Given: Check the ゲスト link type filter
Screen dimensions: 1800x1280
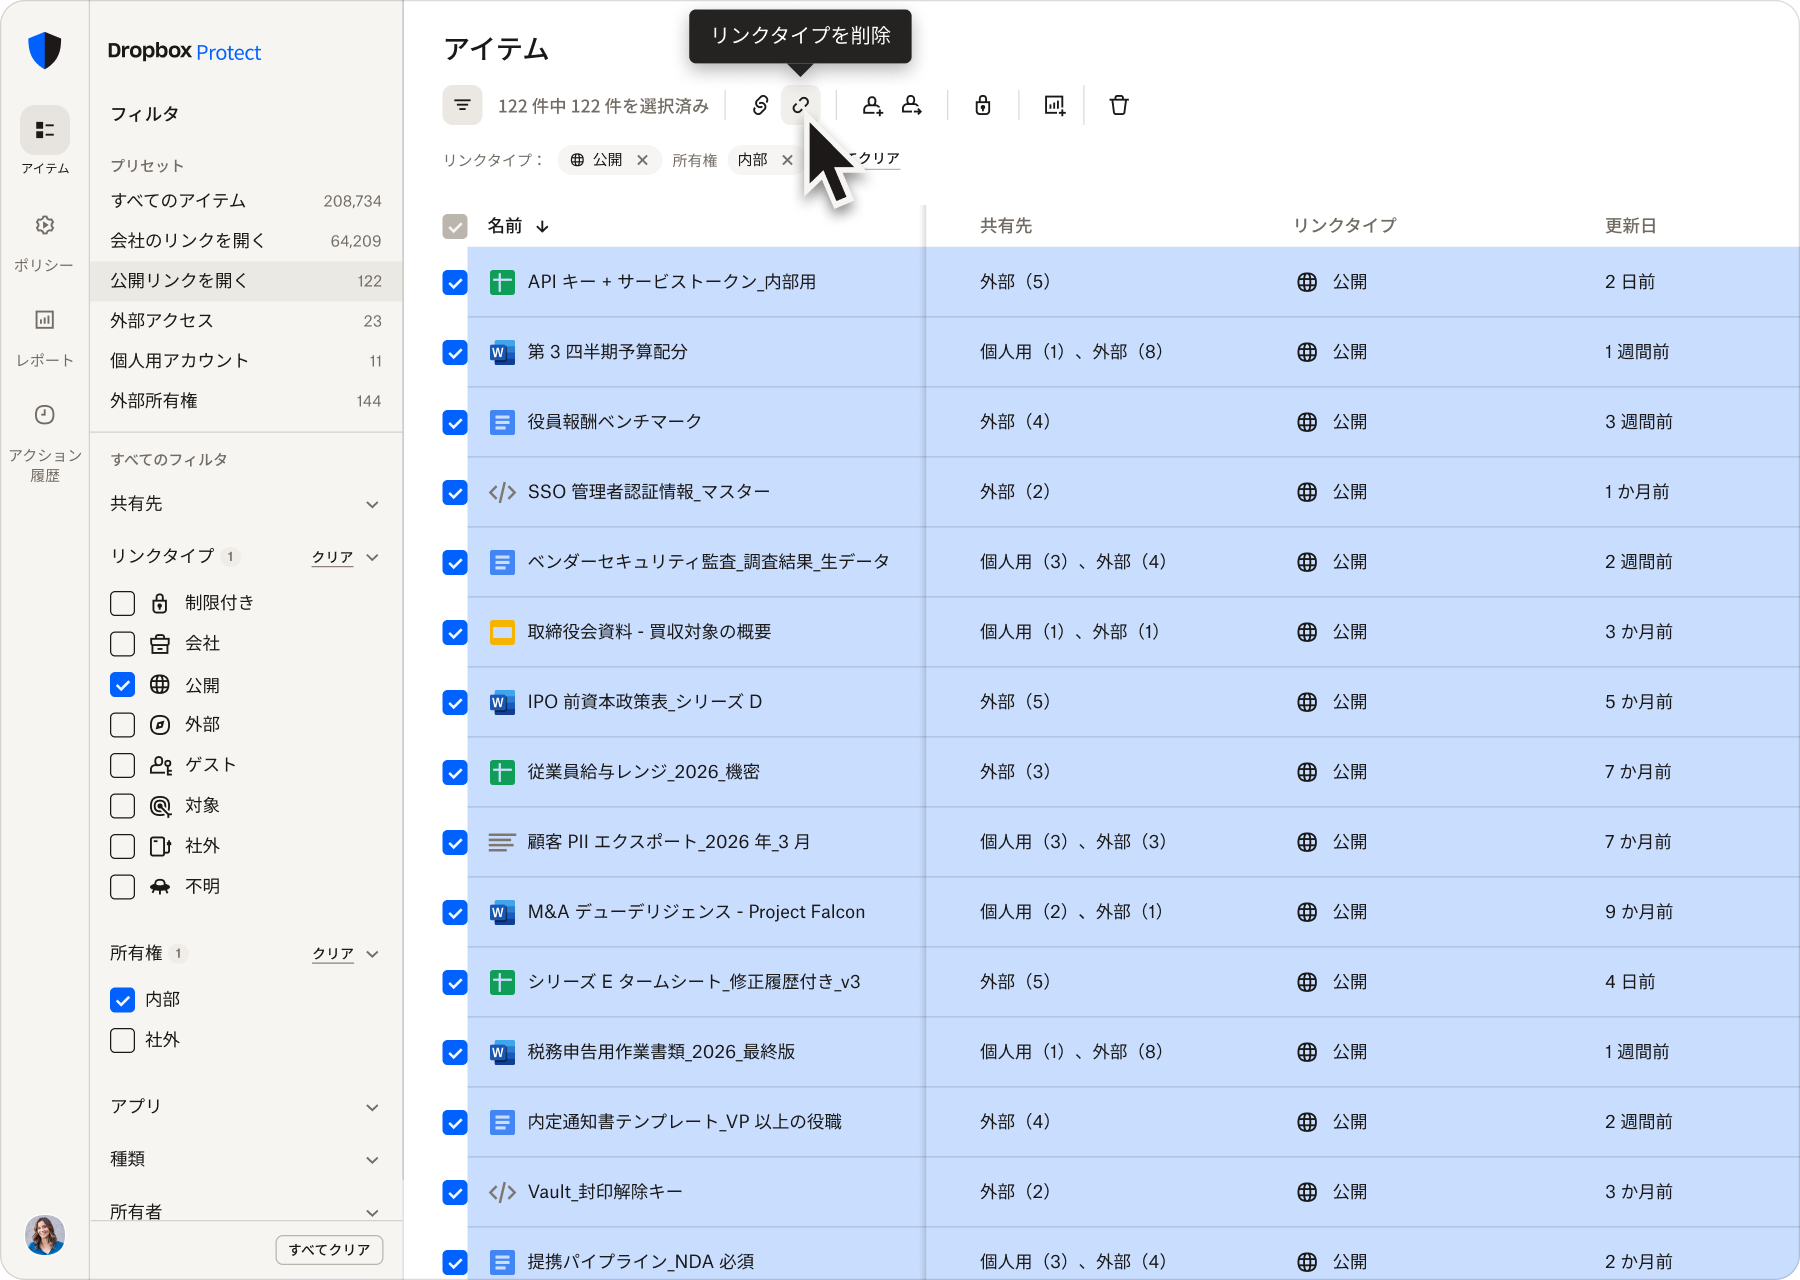Looking at the screenshot, I should 122,766.
